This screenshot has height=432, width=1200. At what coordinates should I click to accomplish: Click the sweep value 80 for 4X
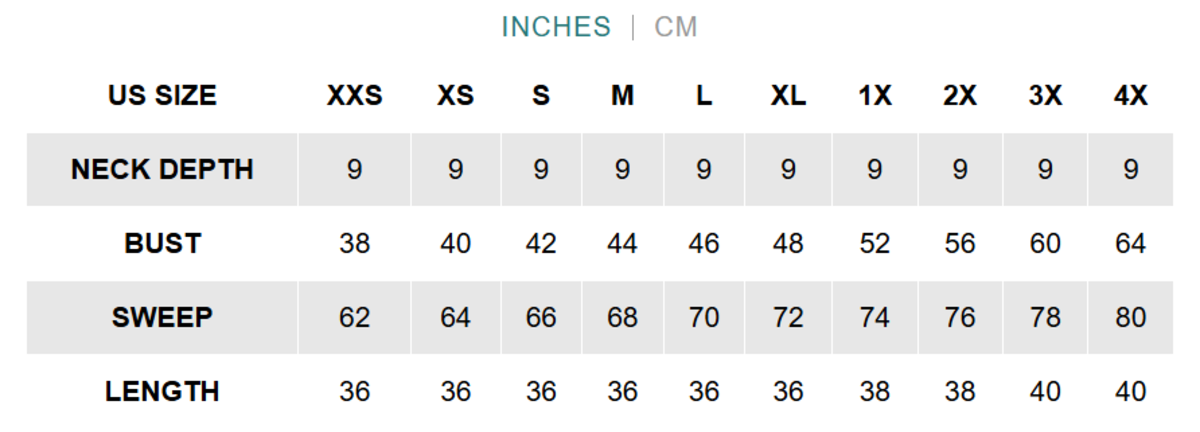(x=1131, y=318)
